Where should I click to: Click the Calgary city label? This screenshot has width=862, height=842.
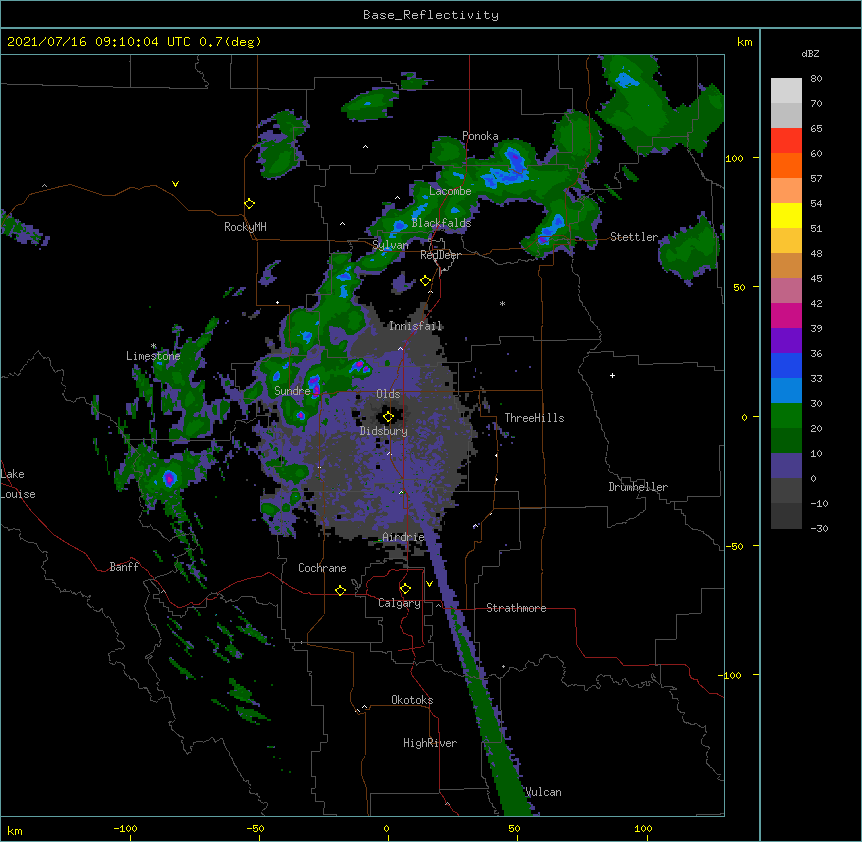399,603
